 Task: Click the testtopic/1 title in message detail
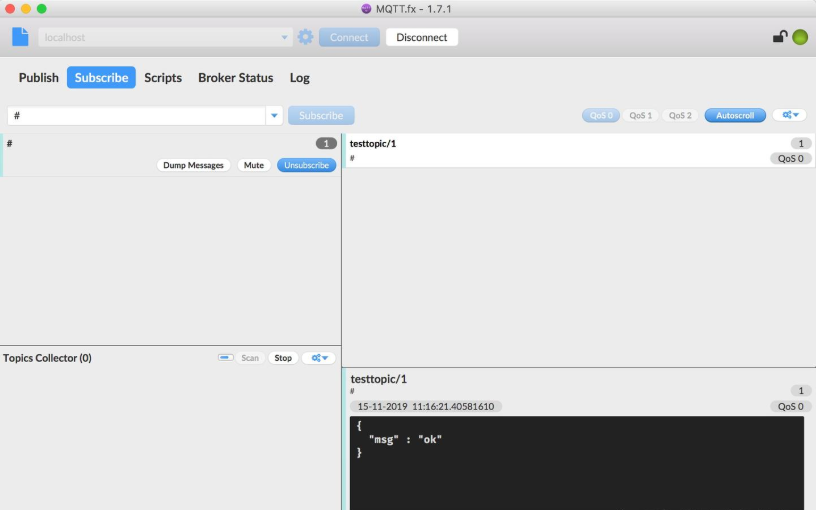379,379
